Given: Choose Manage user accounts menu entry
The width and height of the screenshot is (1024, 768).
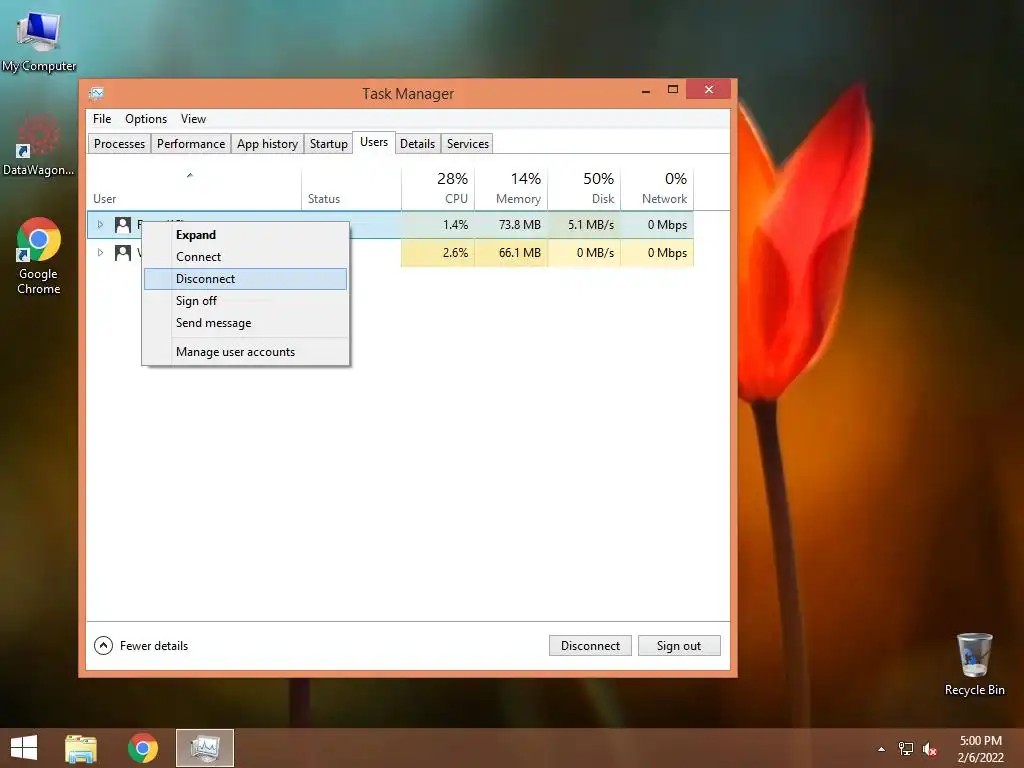Looking at the screenshot, I should pyautogui.click(x=246, y=352).
